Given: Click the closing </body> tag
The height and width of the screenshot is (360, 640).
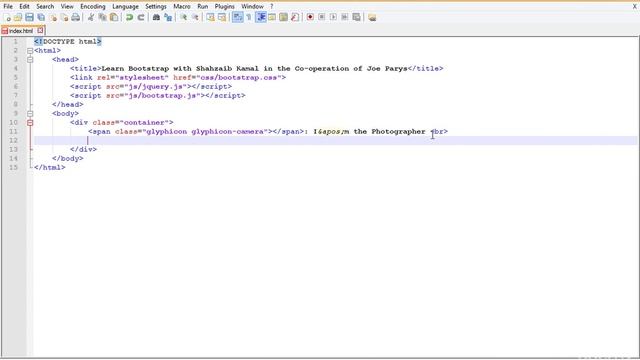Looking at the screenshot, I should coord(68,158).
